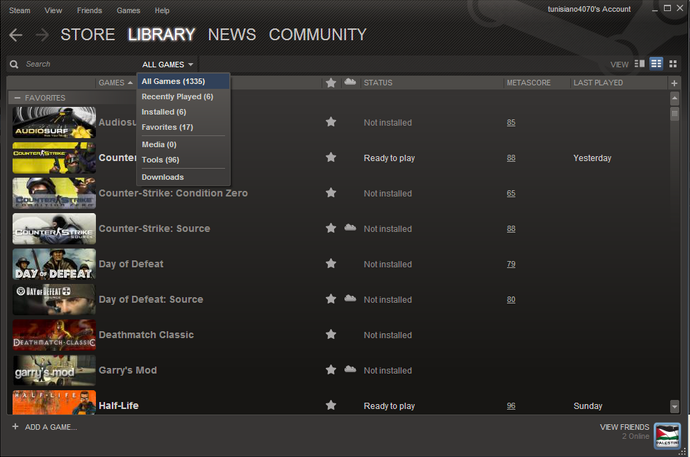
Task: Switch to detail view icon
Action: point(639,64)
